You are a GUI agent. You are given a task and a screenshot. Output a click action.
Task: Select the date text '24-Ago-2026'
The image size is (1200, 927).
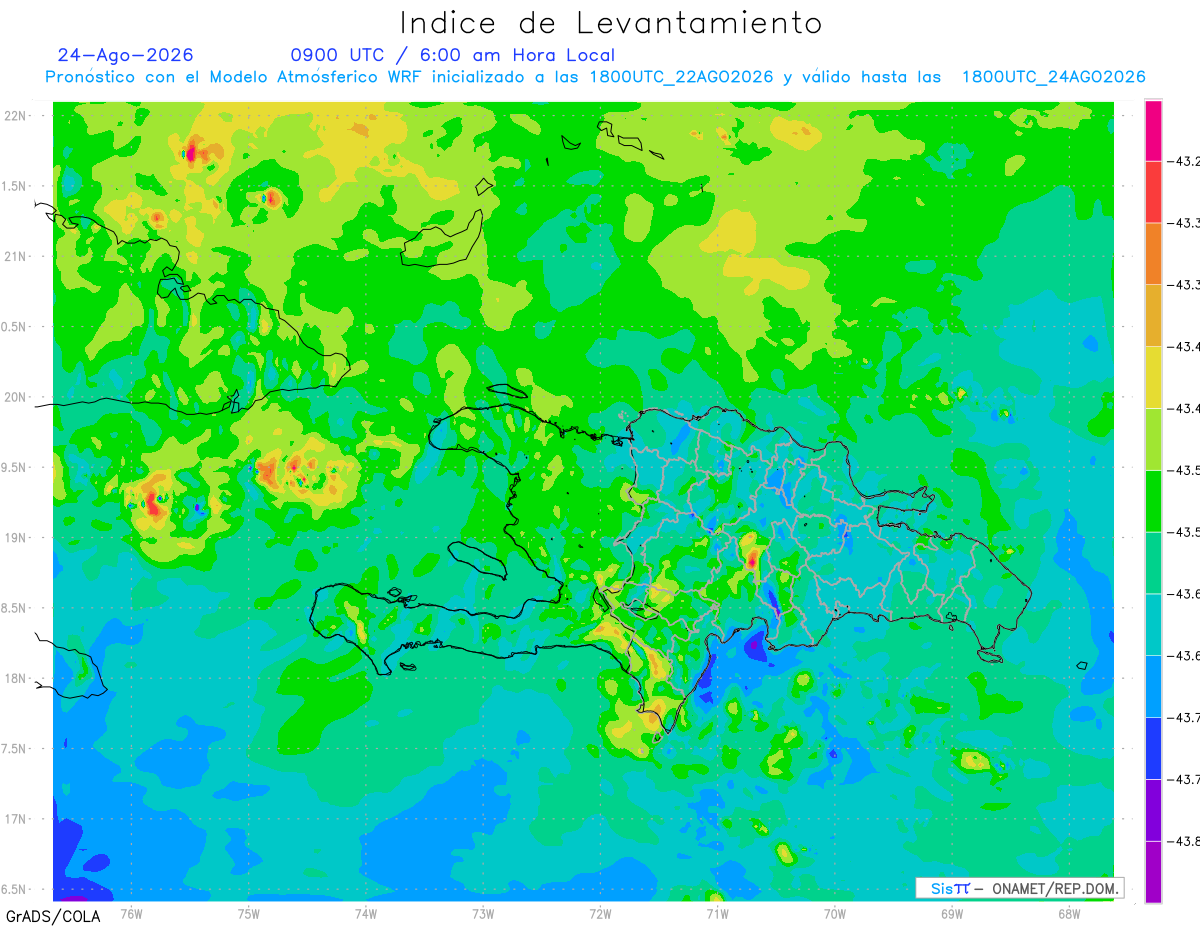pyautogui.click(x=126, y=55)
